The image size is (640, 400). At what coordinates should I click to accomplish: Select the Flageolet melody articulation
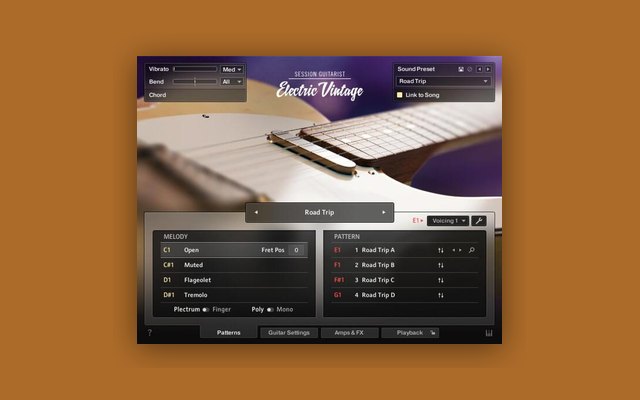(x=234, y=280)
